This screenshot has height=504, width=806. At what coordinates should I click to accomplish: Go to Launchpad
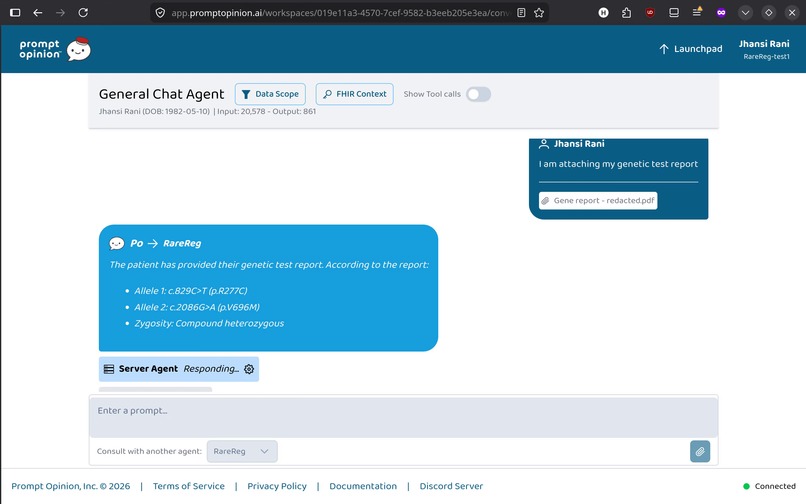click(x=690, y=49)
